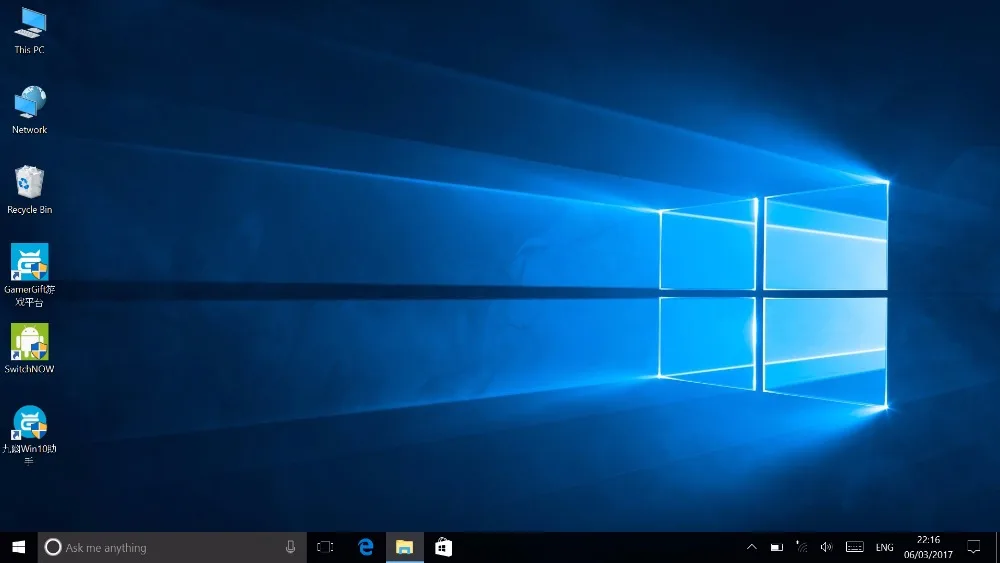Check the battery status icon
The width and height of the screenshot is (1000, 563).
776,547
